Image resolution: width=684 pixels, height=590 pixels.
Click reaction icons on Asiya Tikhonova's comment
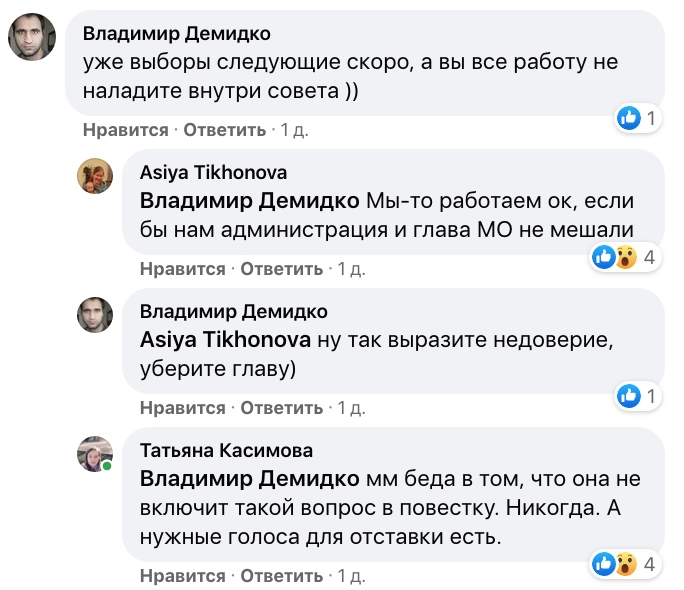click(x=614, y=258)
